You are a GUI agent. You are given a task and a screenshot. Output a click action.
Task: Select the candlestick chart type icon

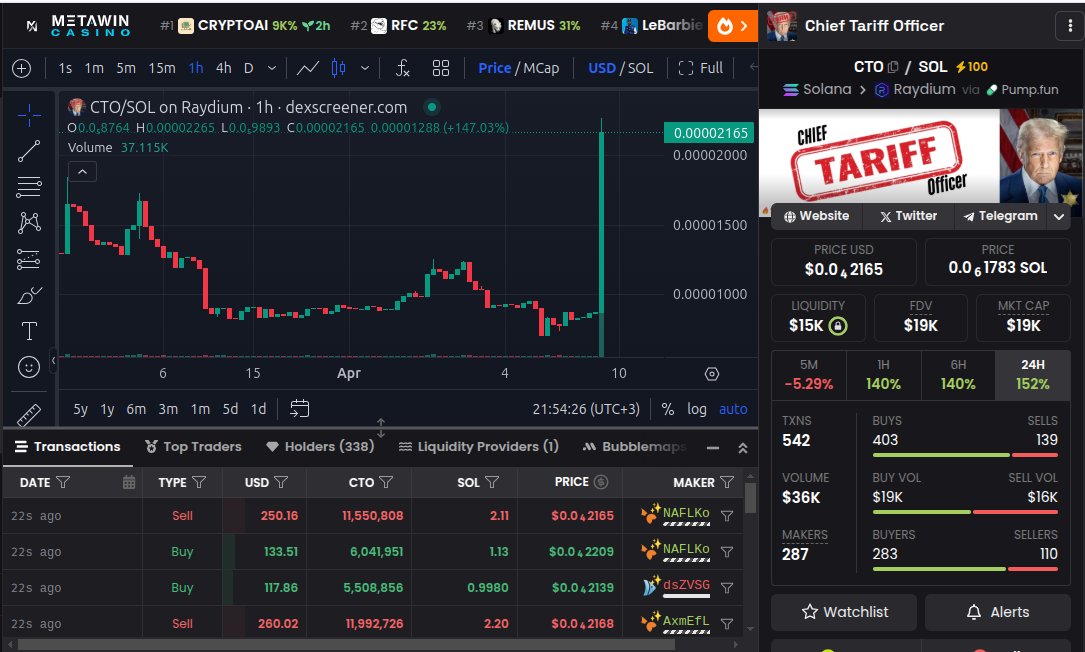click(338, 68)
